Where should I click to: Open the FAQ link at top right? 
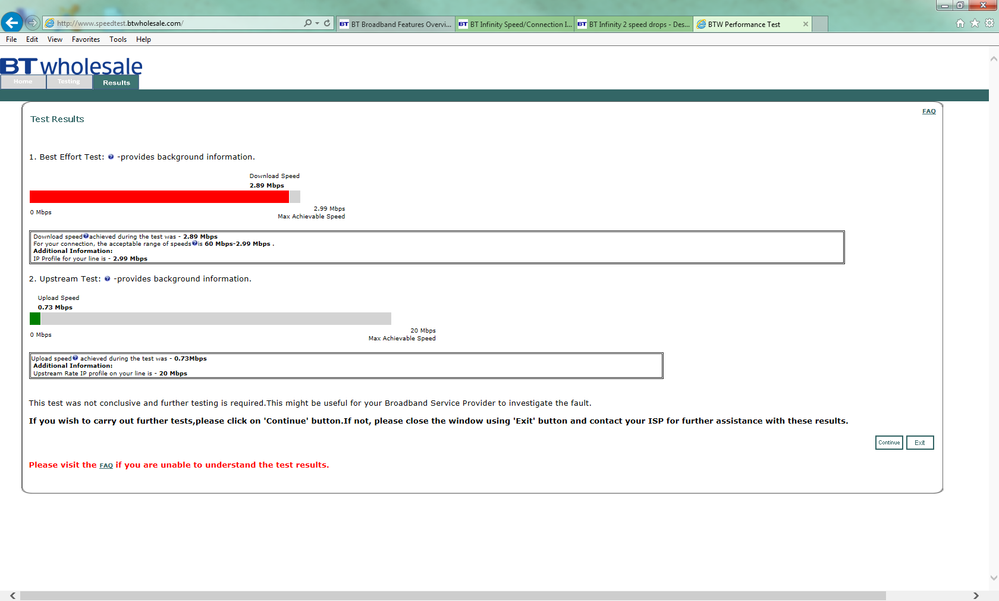click(x=929, y=112)
